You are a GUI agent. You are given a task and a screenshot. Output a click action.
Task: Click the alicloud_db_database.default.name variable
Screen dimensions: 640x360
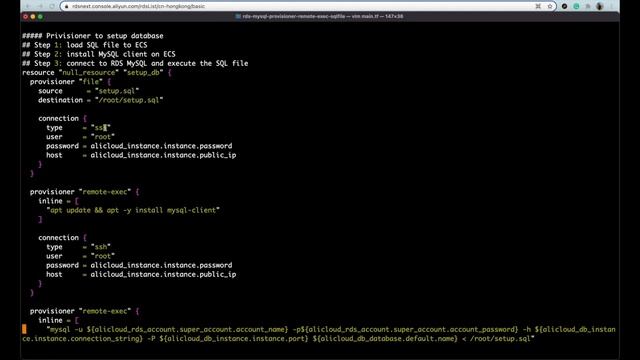click(x=385, y=339)
